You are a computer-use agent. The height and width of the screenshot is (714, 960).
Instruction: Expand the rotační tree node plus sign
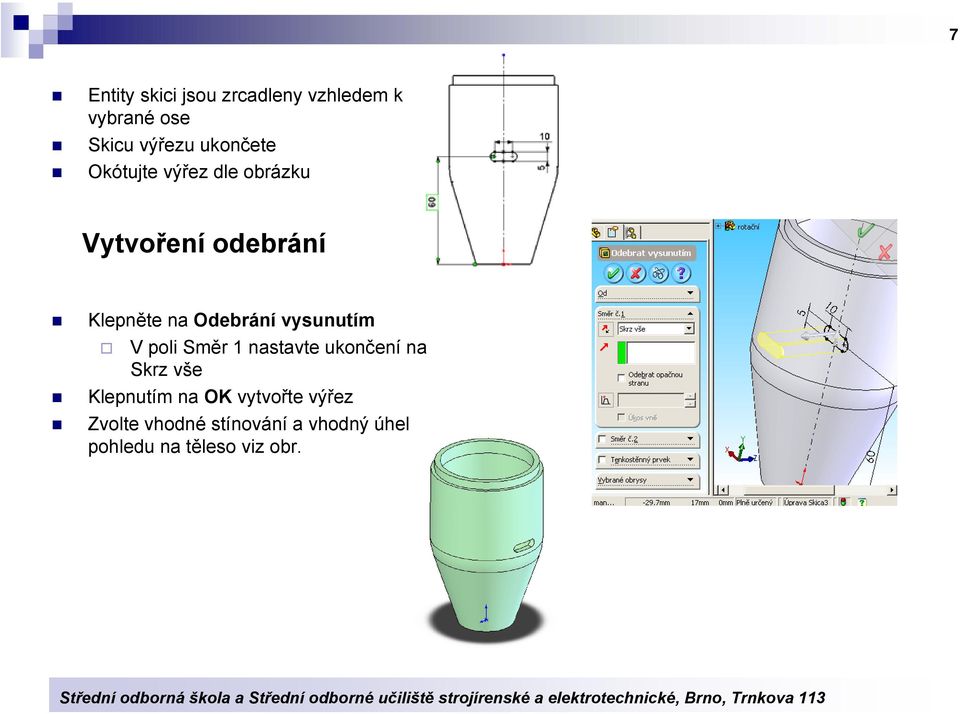coord(718,226)
